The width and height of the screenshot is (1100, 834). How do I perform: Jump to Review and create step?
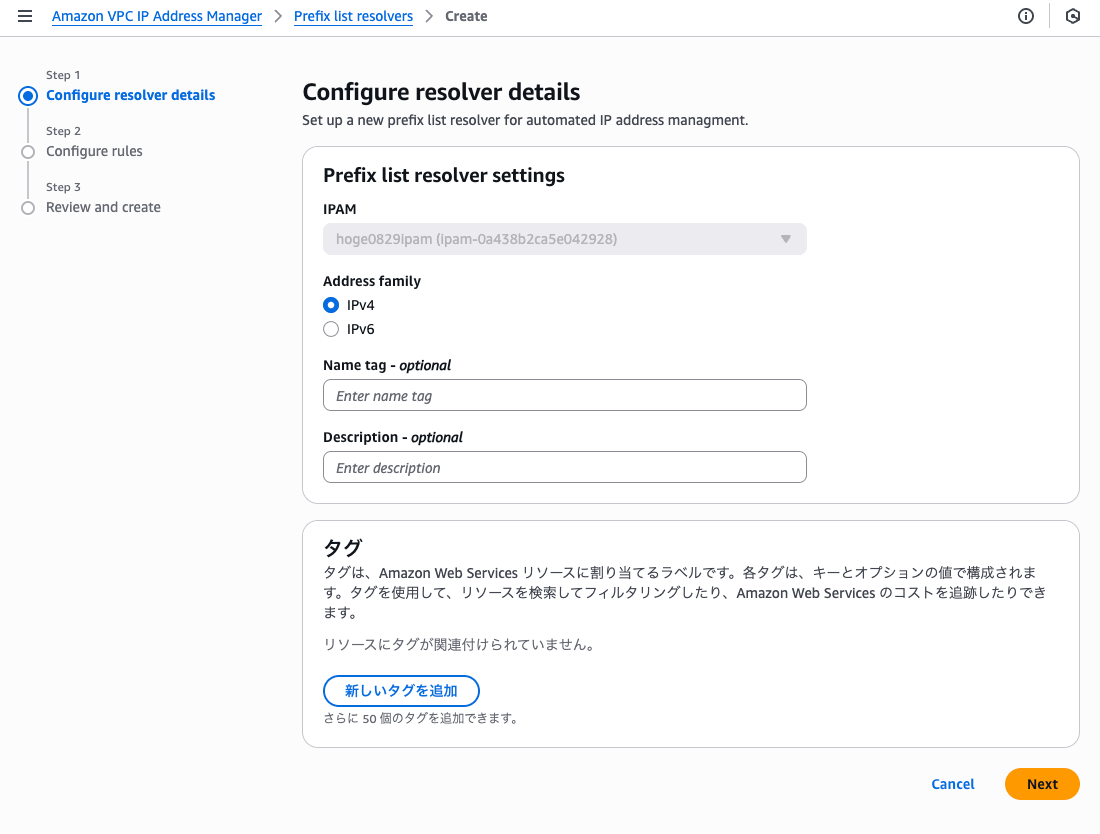103,207
